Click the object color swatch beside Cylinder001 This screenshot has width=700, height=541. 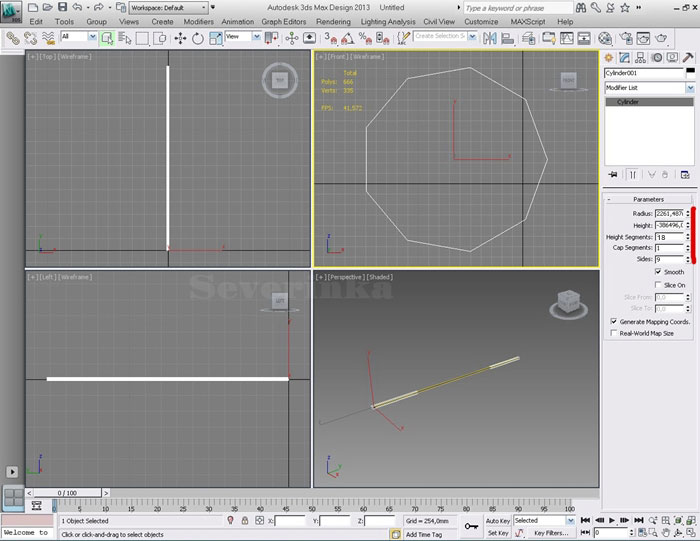click(690, 73)
